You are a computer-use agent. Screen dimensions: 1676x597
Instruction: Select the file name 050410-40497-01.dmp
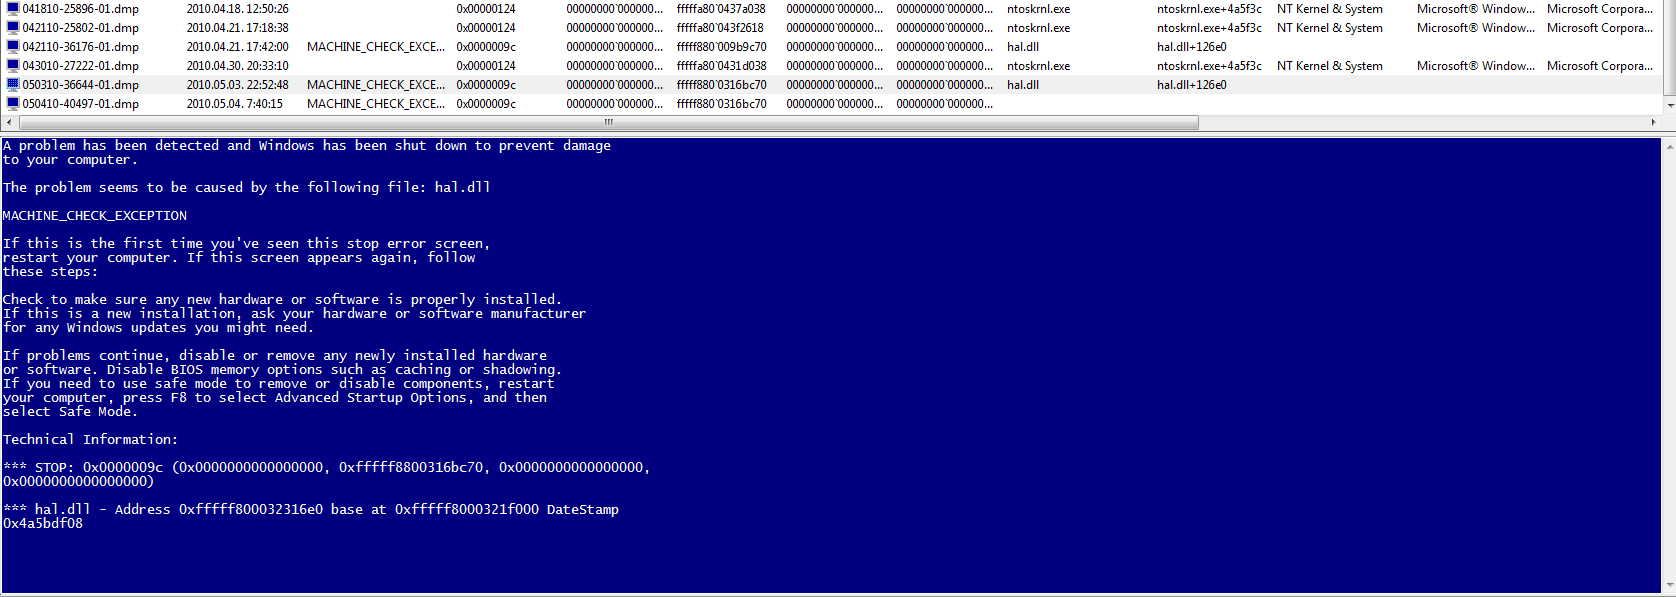81,104
